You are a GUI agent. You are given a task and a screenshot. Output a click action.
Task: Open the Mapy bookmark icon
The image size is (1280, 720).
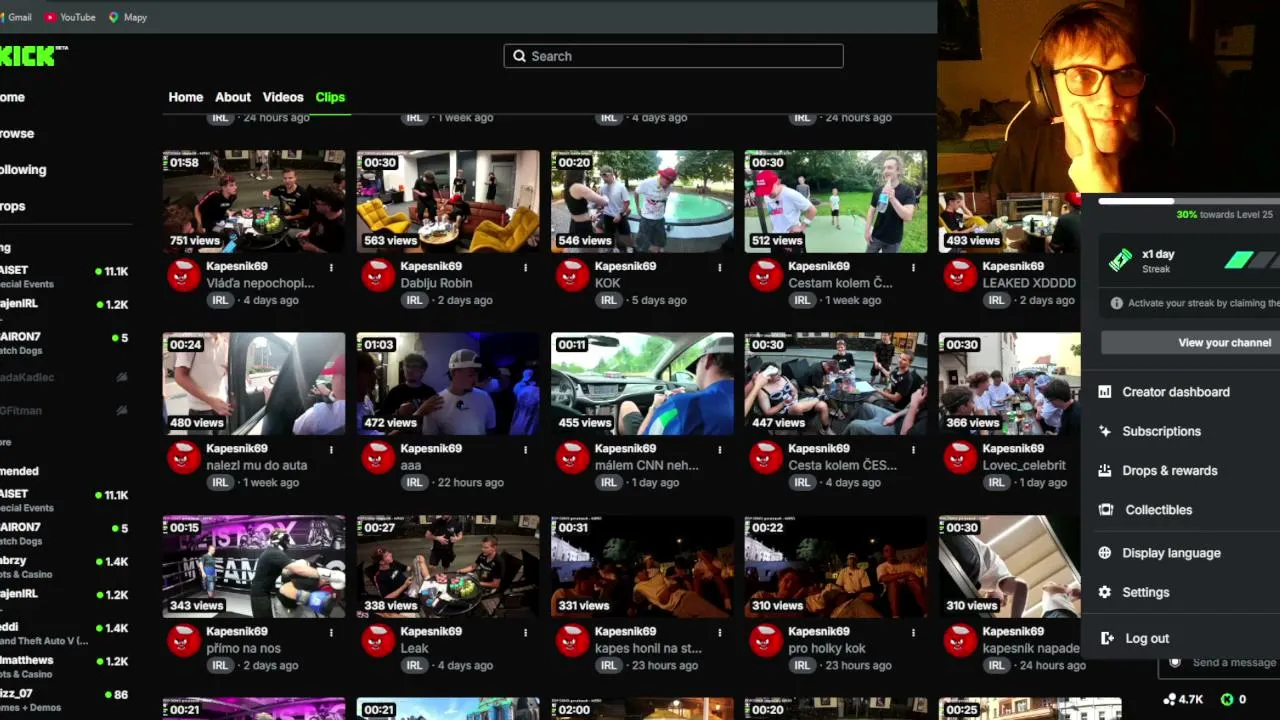tap(113, 17)
